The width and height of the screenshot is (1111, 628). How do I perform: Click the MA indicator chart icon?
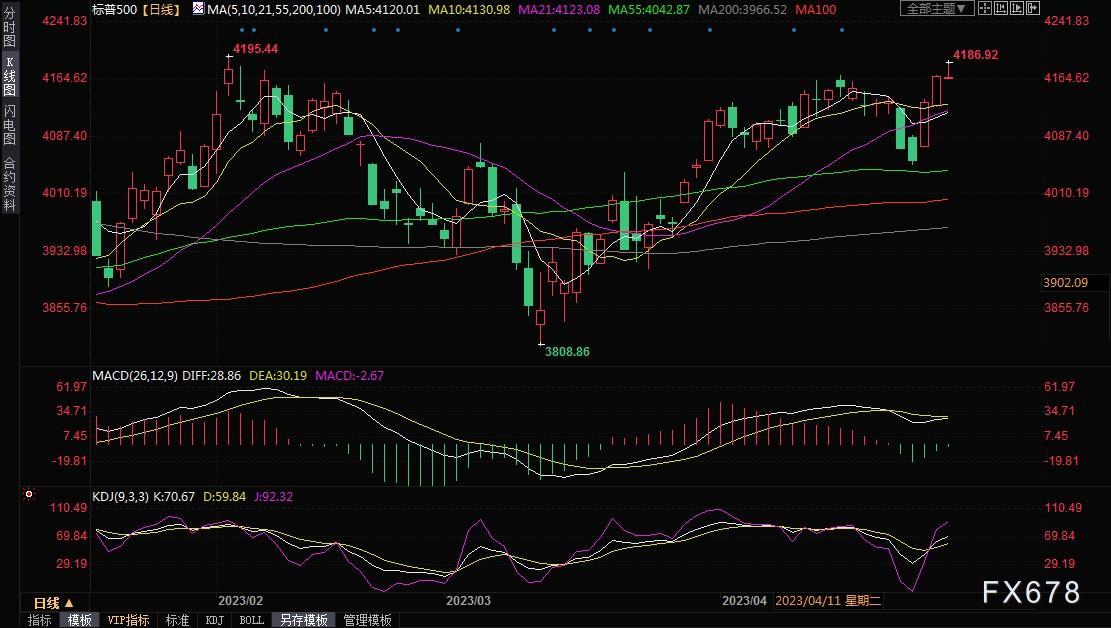coord(198,9)
